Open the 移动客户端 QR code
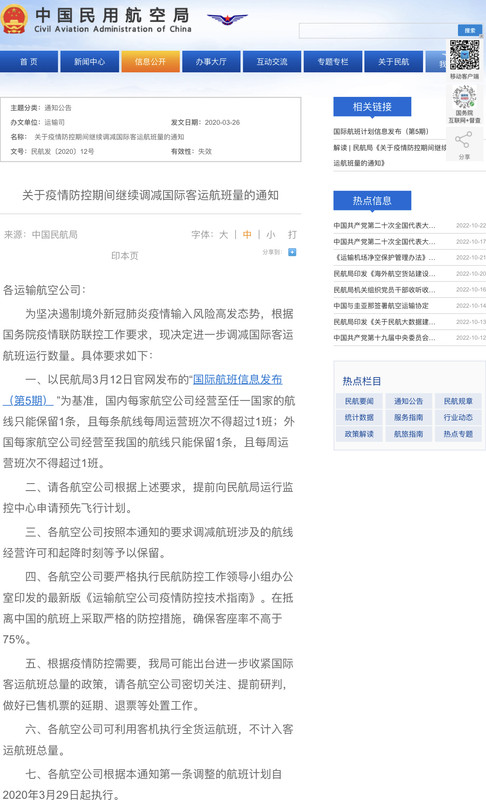This screenshot has height=800, width=486. (x=464, y=55)
